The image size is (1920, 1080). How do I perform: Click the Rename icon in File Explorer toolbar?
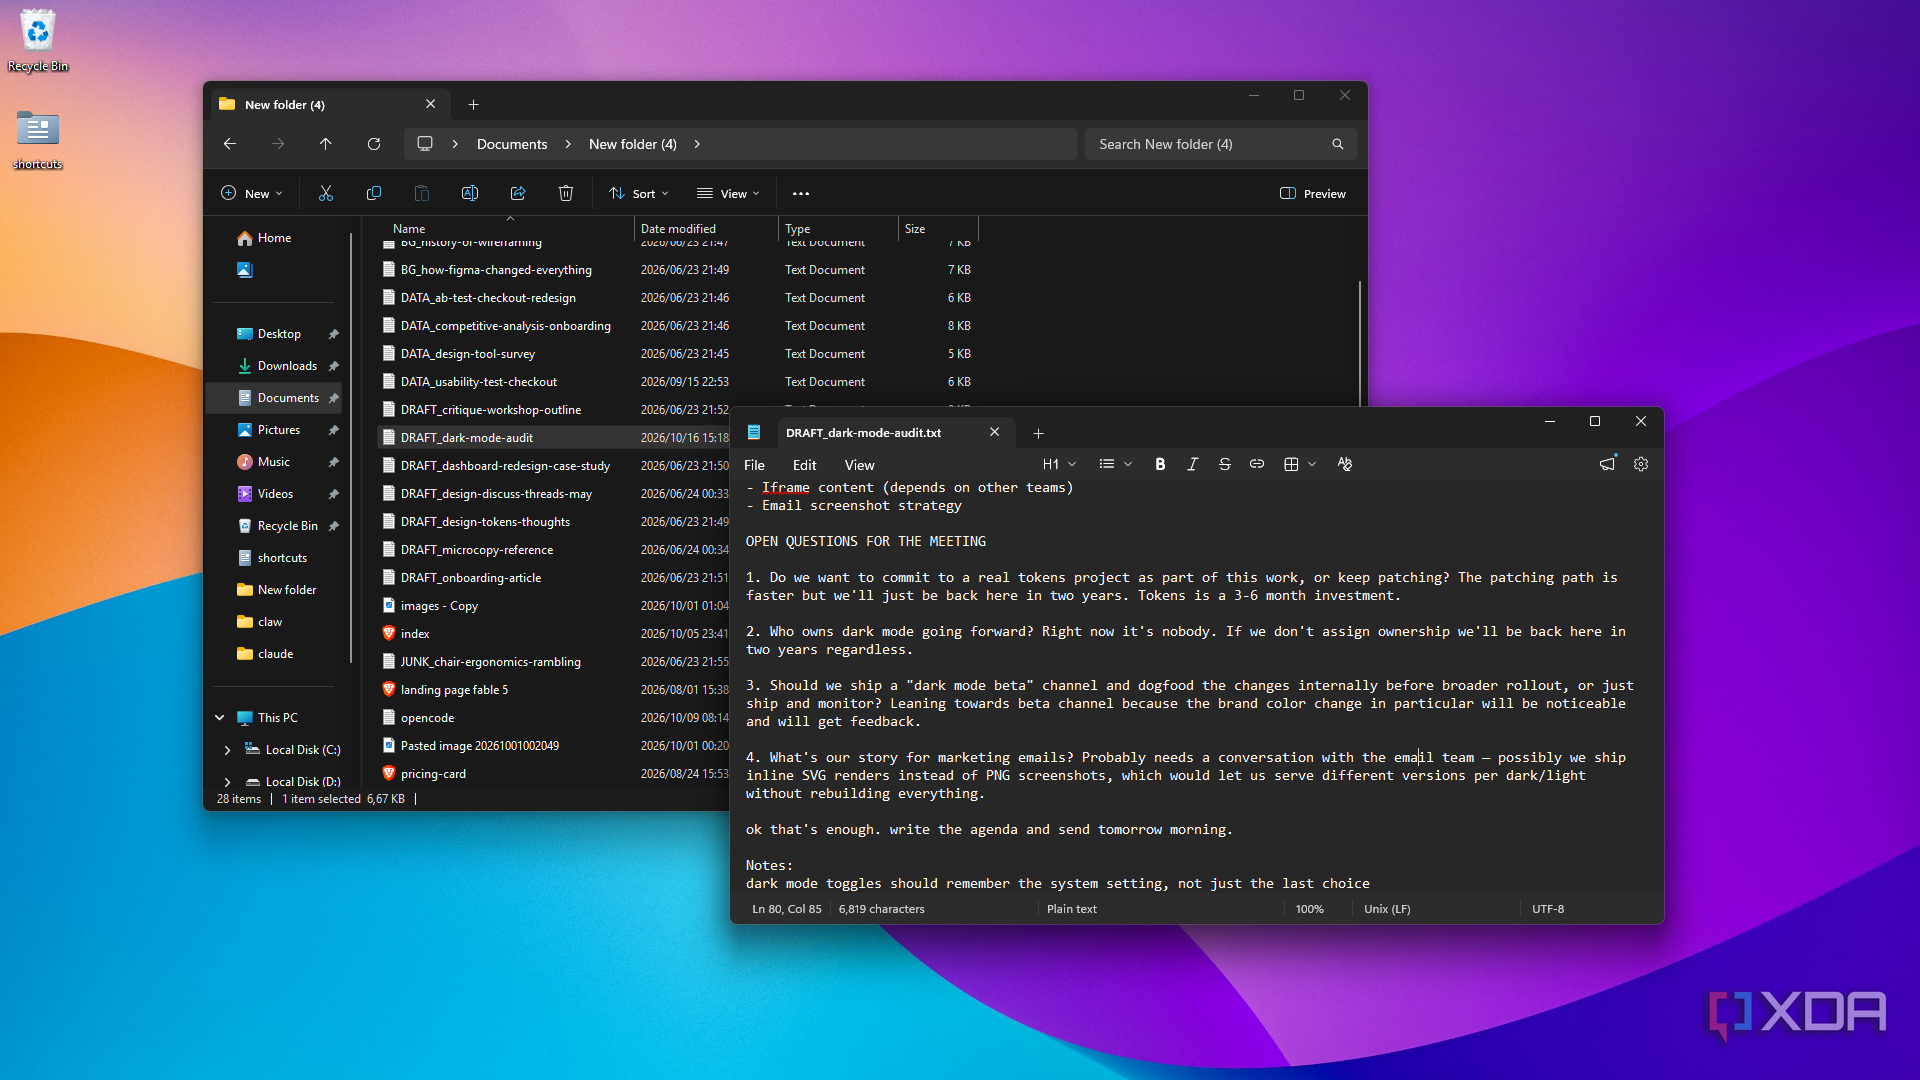pyautogui.click(x=470, y=194)
